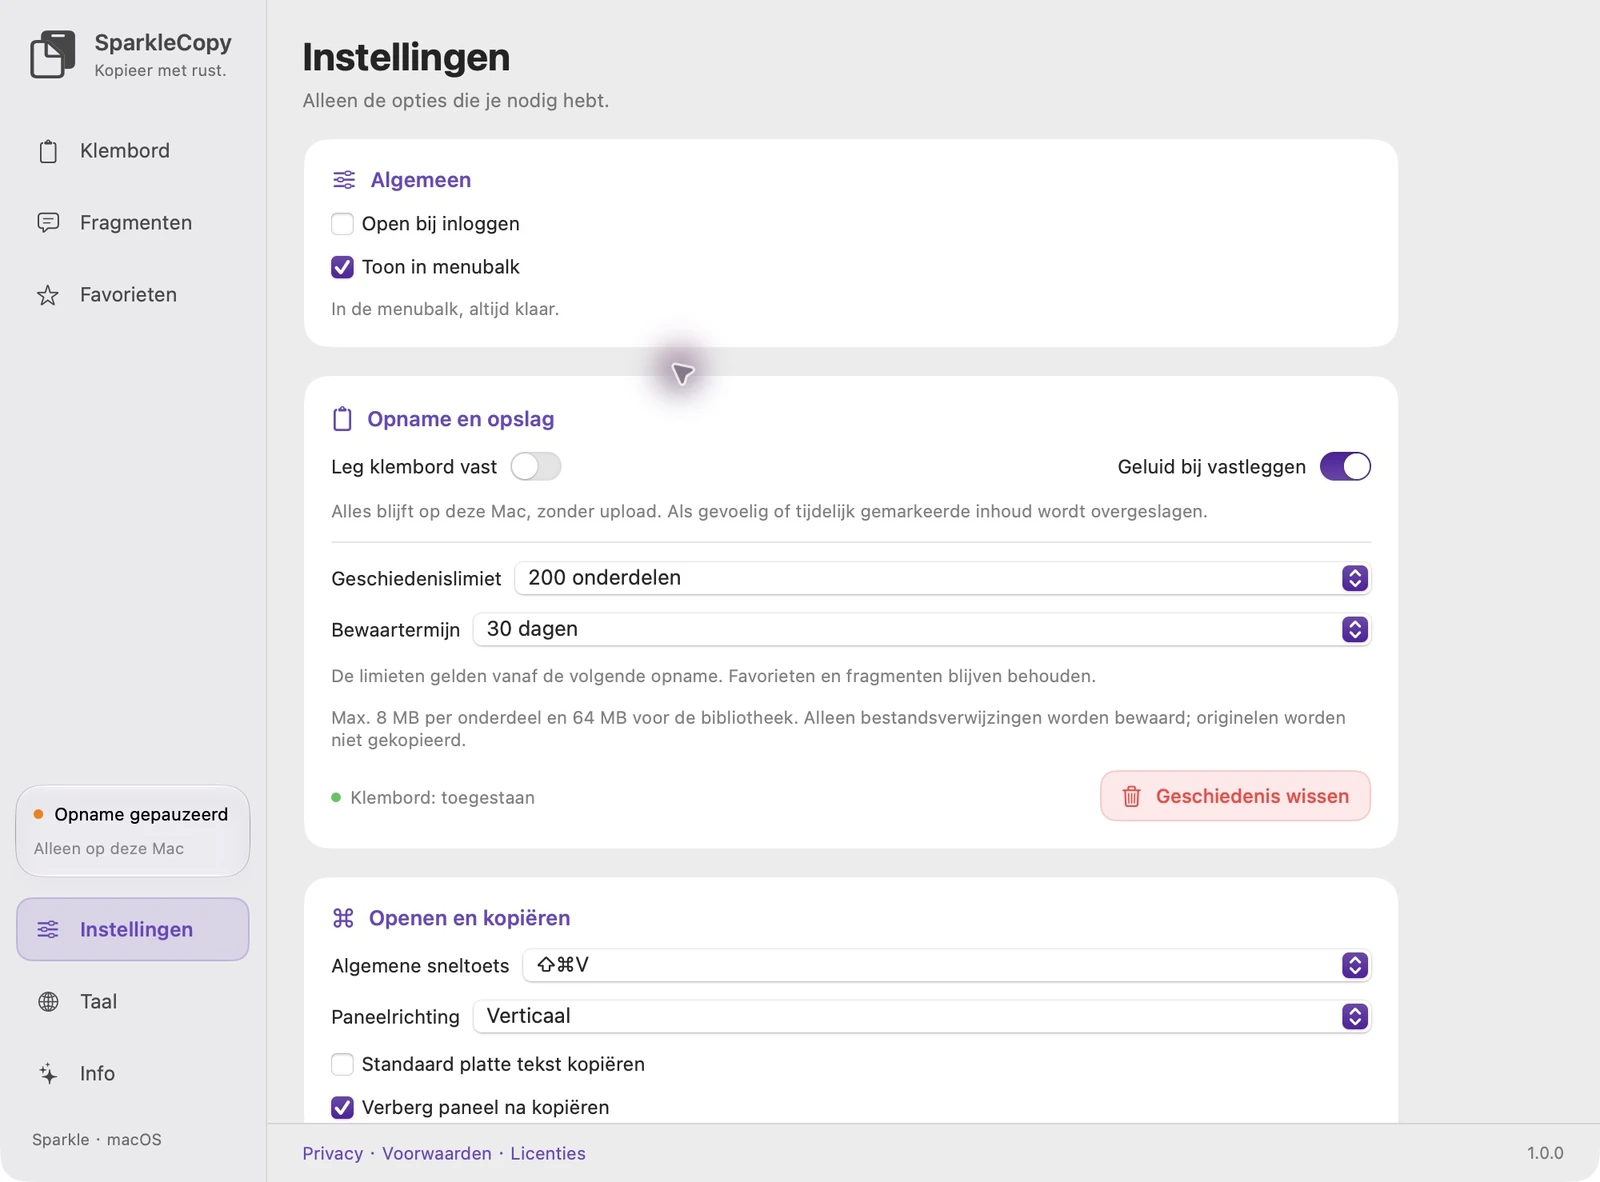Click the Instellingen page title
Screen dimensions: 1600x1182
pos(406,58)
